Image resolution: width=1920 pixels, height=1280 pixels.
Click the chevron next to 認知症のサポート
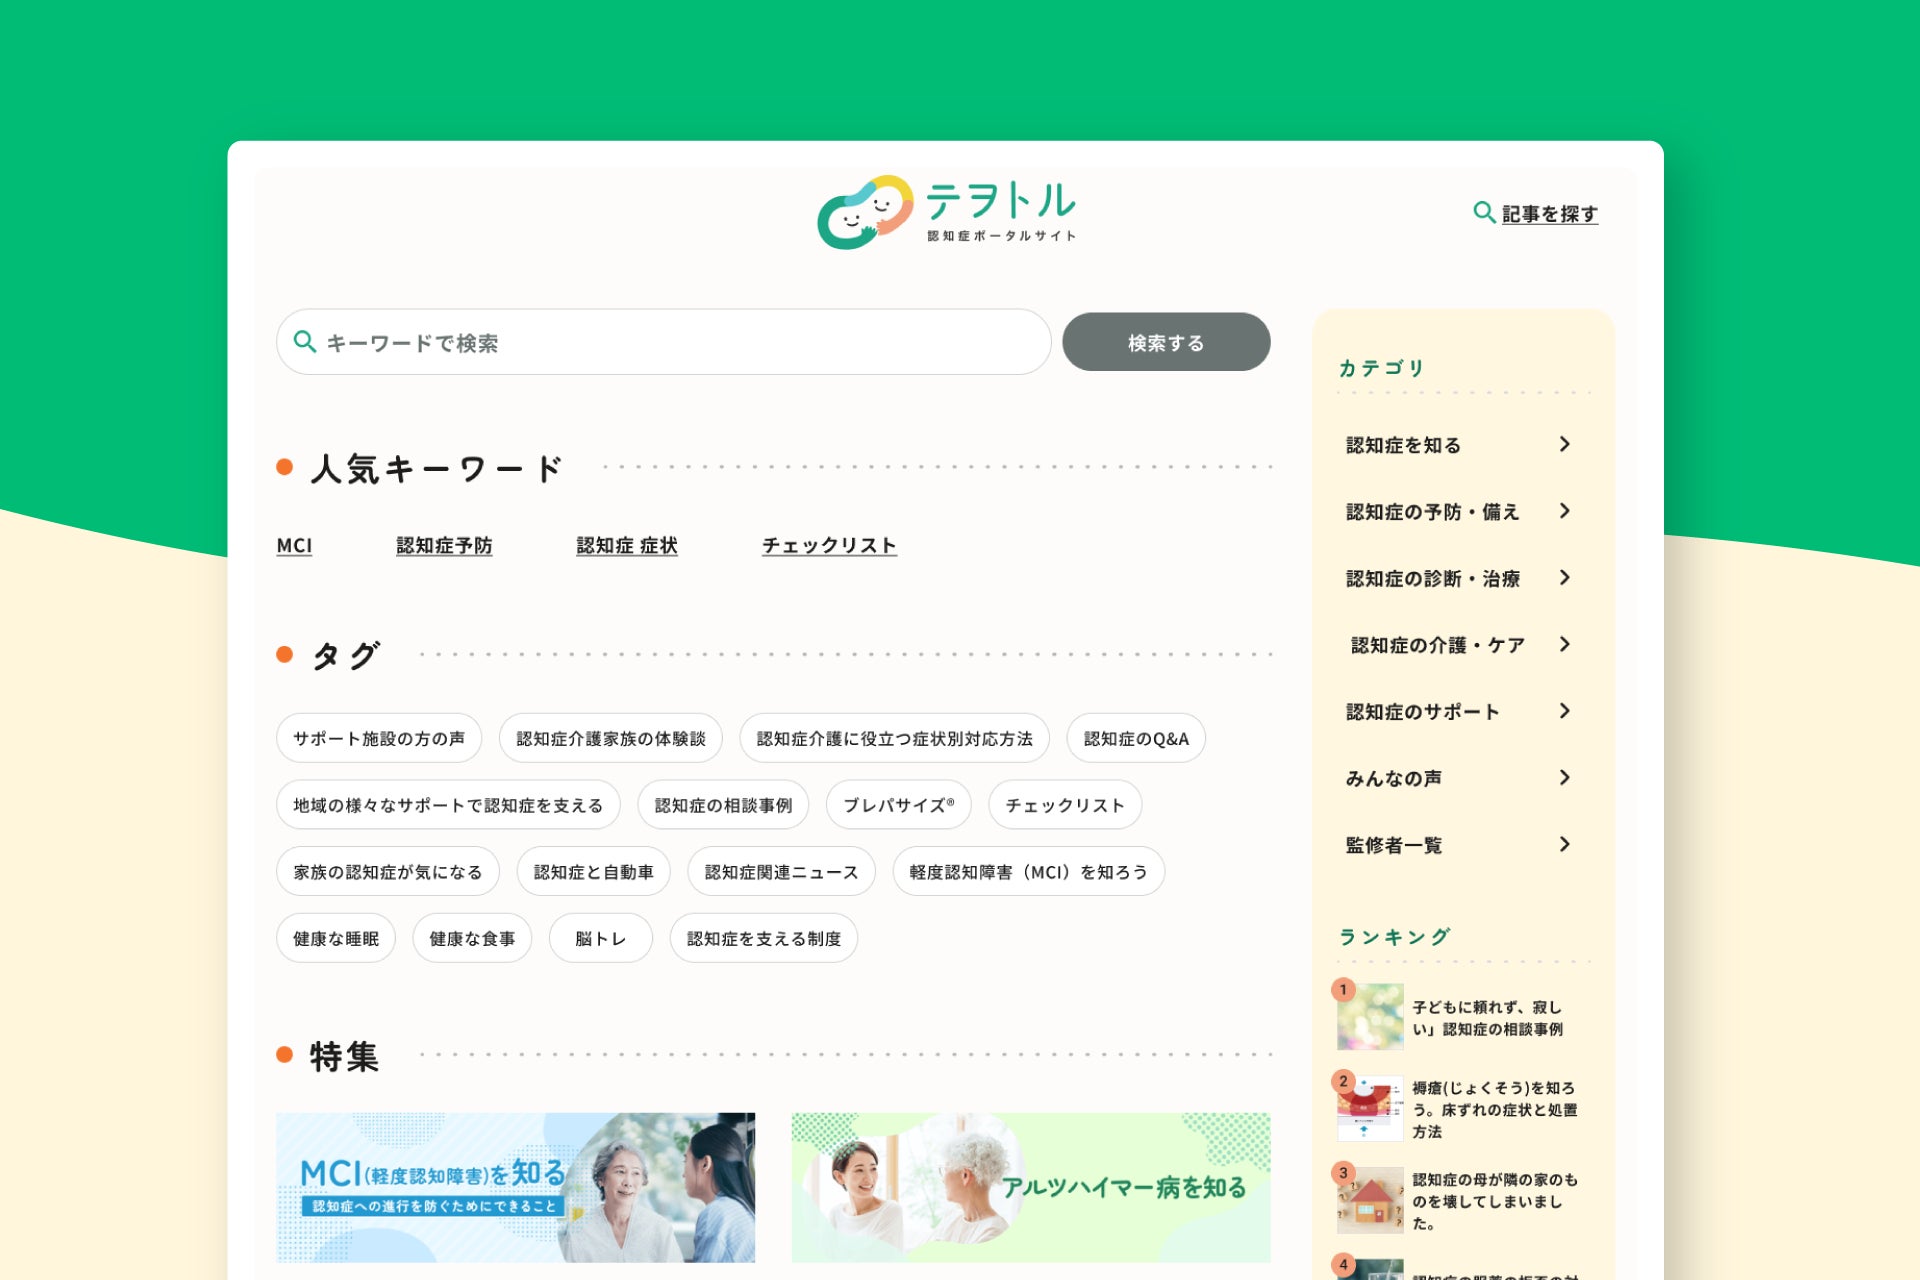point(1565,711)
